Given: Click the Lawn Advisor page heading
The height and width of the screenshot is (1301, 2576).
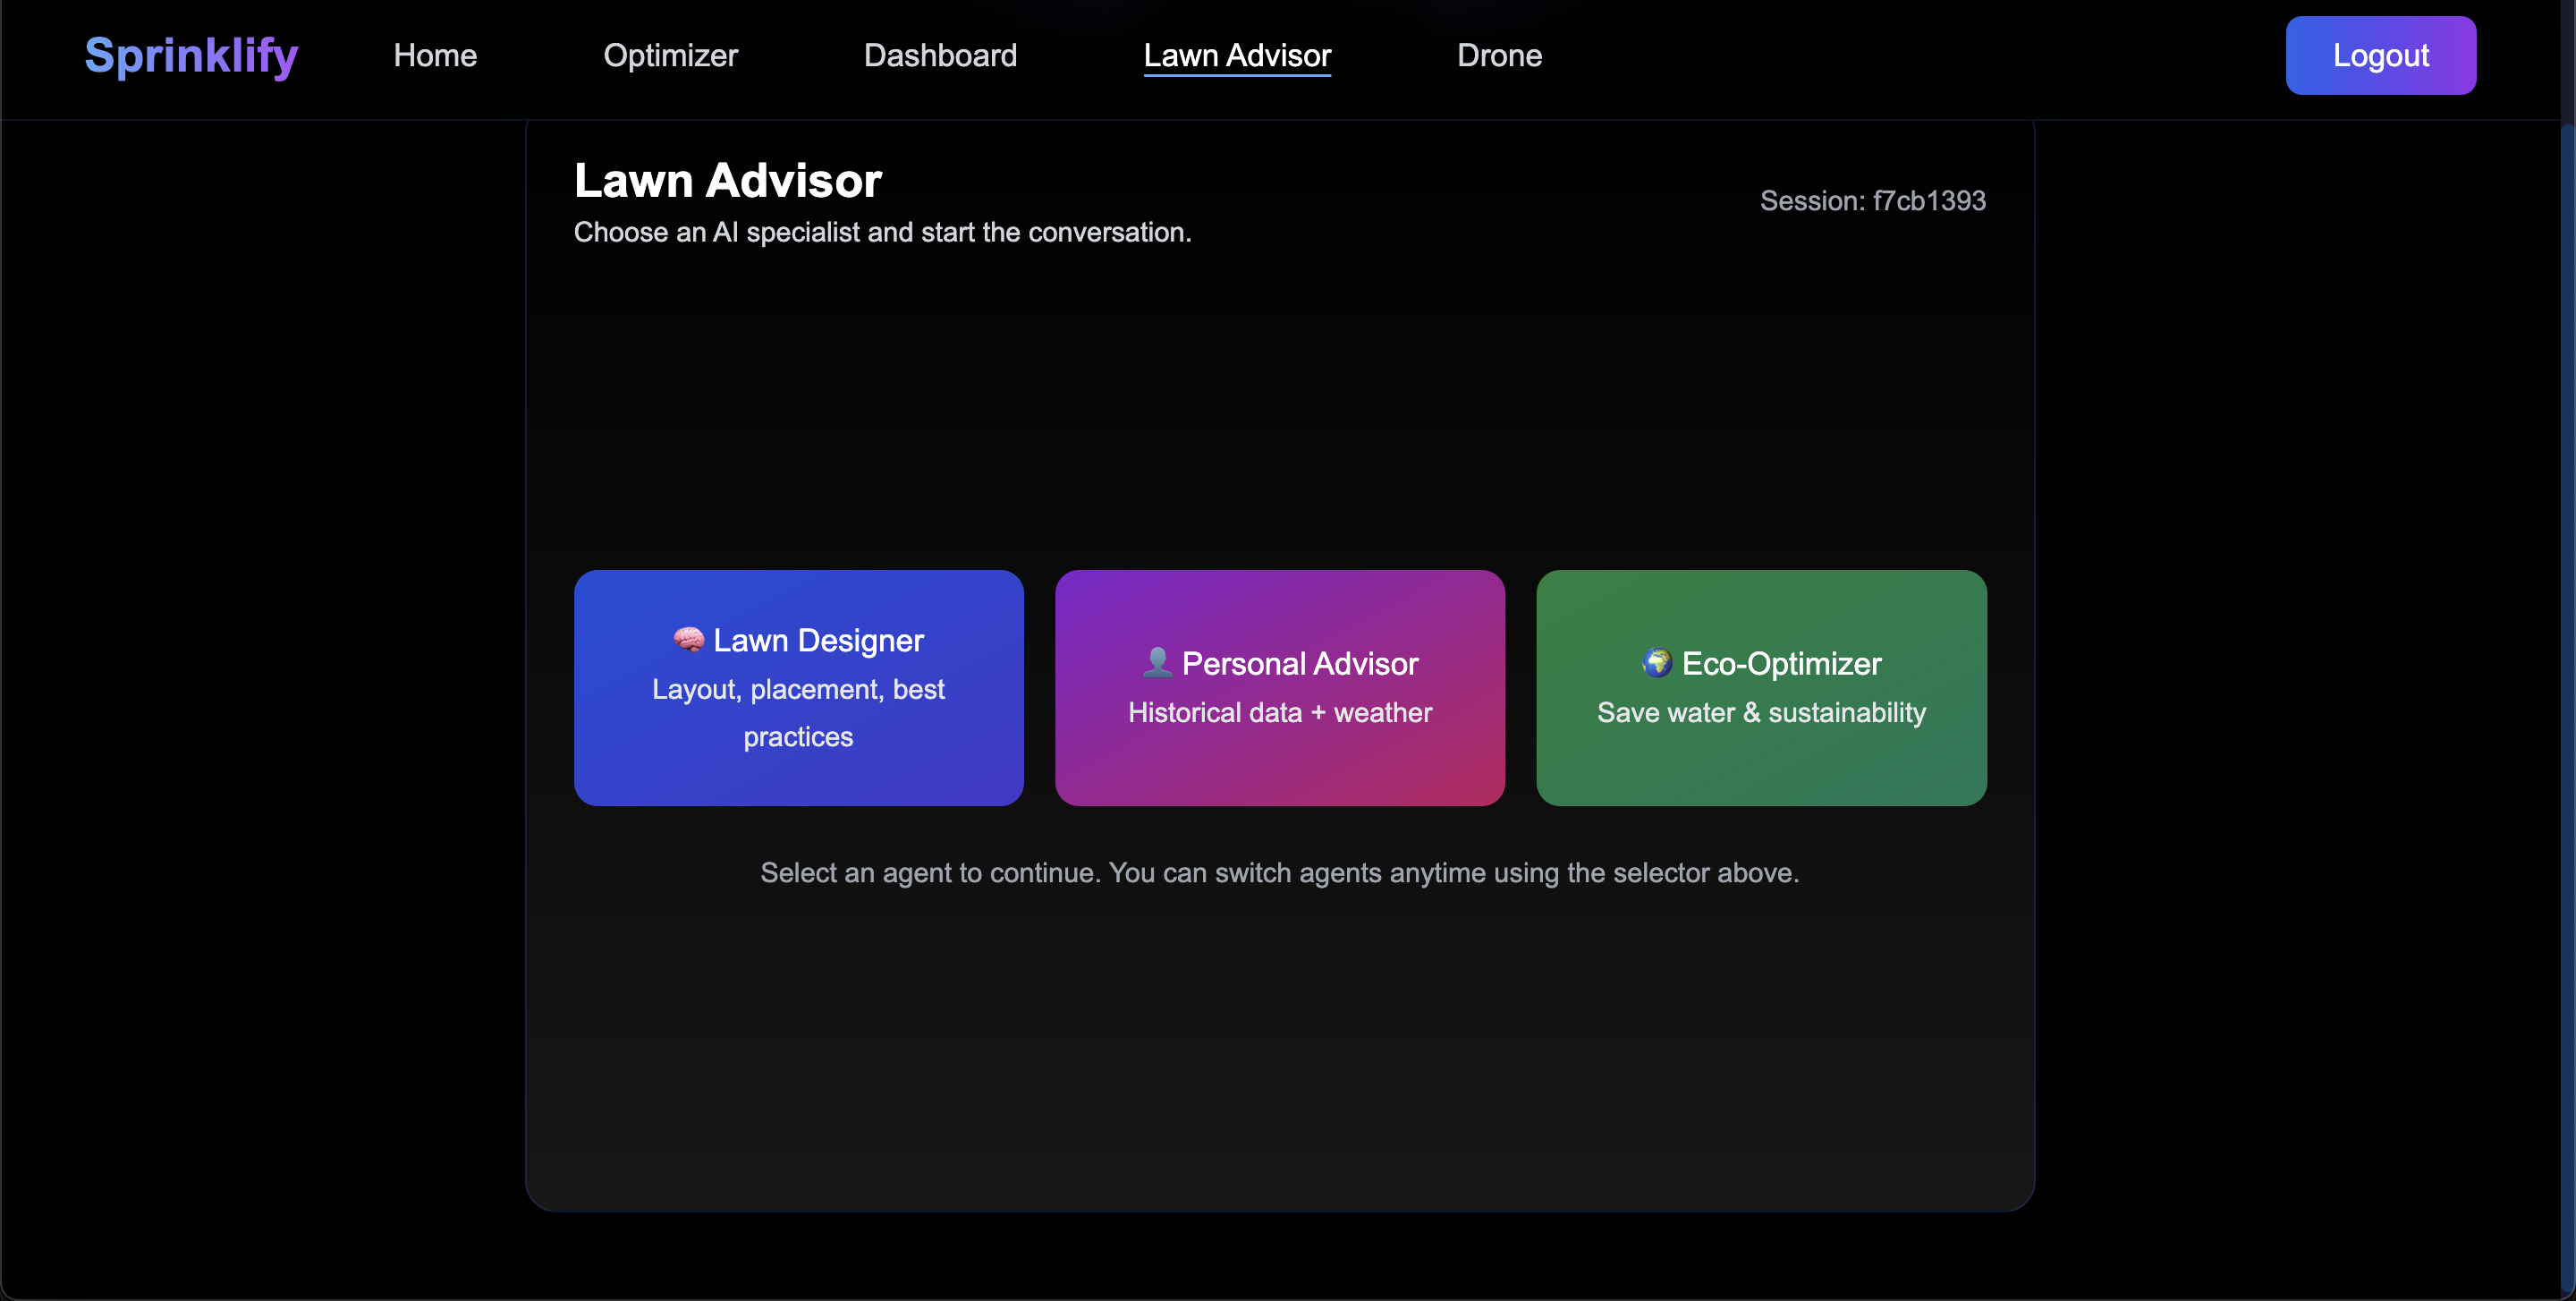Looking at the screenshot, I should pyautogui.click(x=727, y=181).
